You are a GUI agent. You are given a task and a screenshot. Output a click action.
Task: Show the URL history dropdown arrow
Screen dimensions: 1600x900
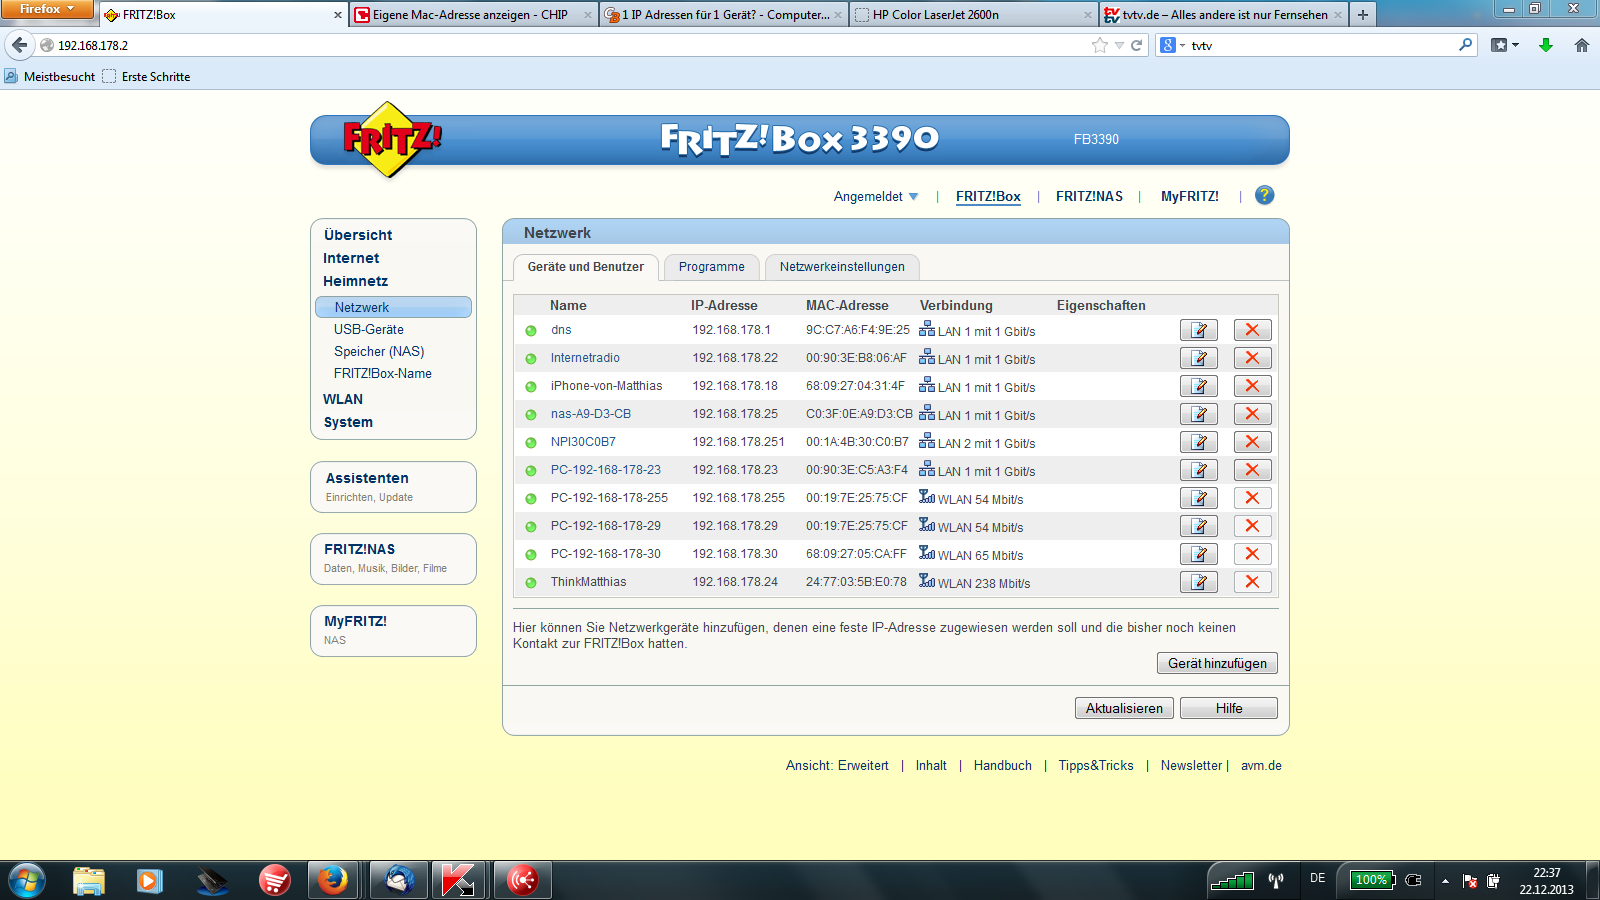(x=1119, y=45)
